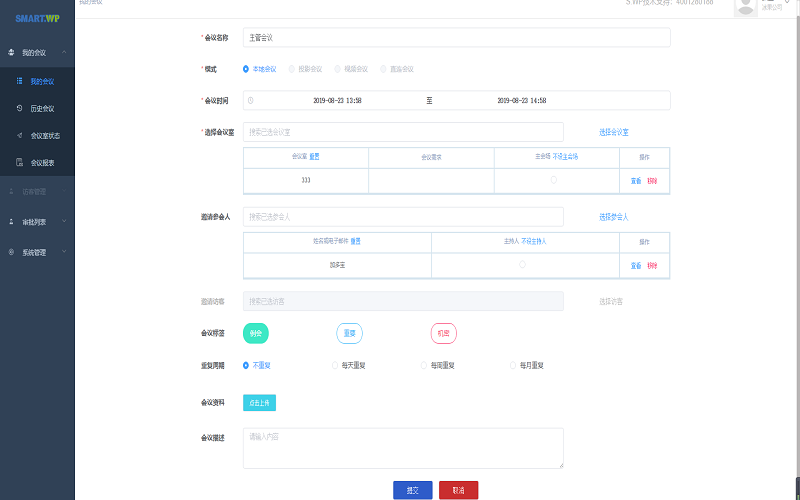Click the user avatar in the top right
Image resolution: width=800 pixels, height=500 pixels.
(x=745, y=7)
